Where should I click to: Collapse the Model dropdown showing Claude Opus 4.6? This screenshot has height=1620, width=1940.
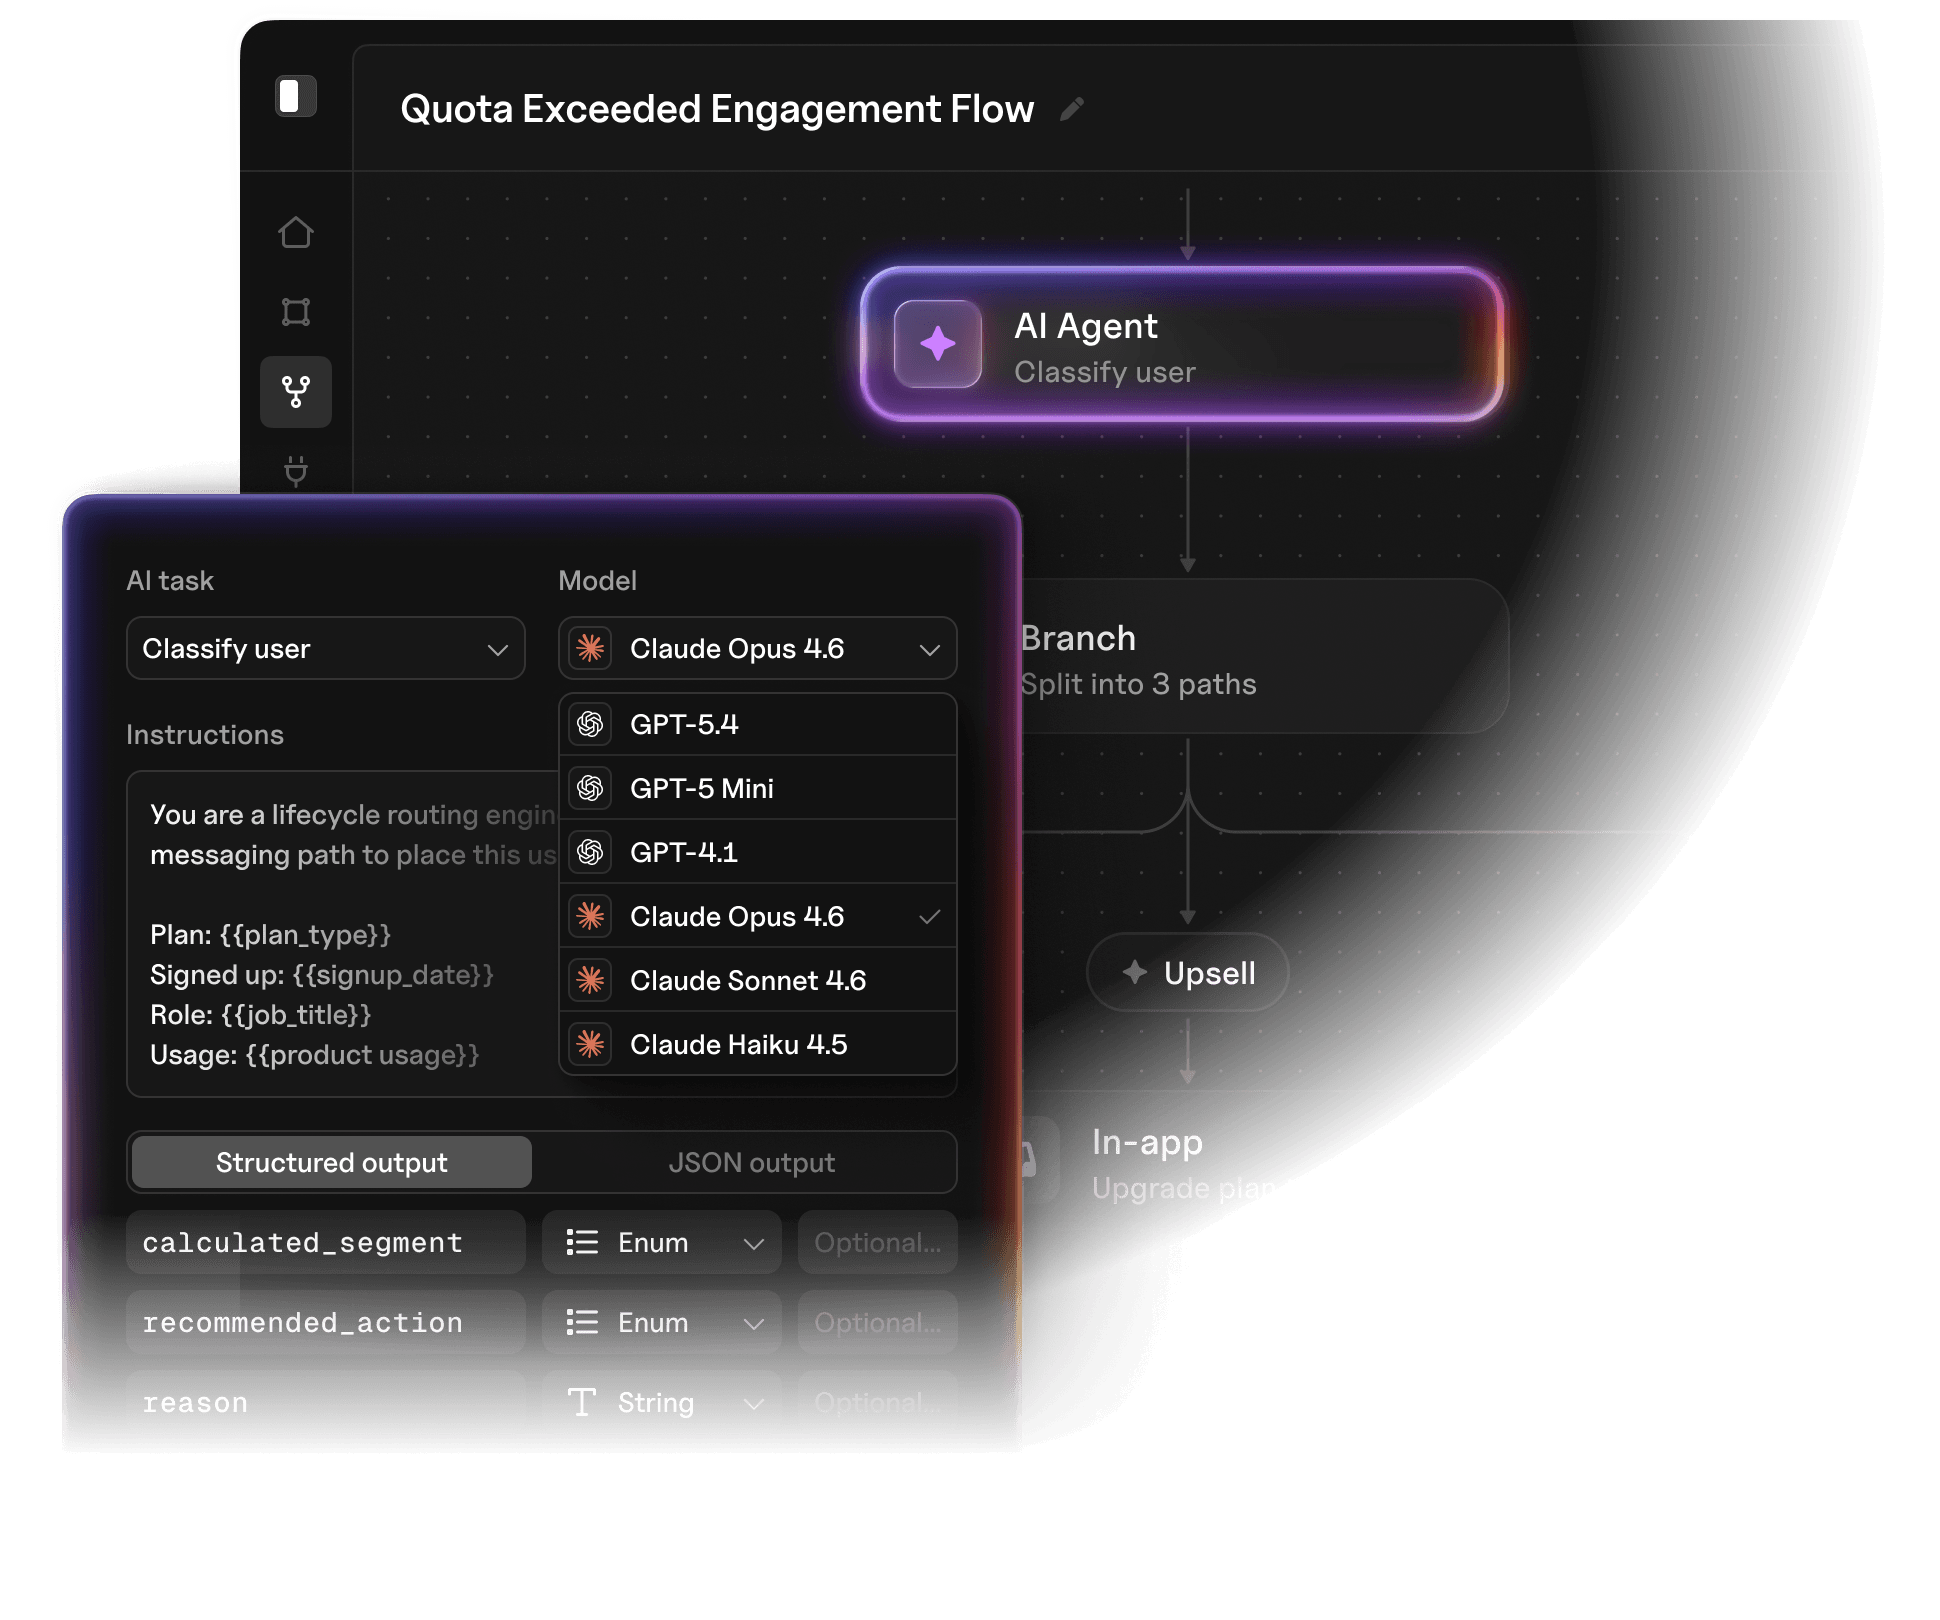tap(757, 648)
